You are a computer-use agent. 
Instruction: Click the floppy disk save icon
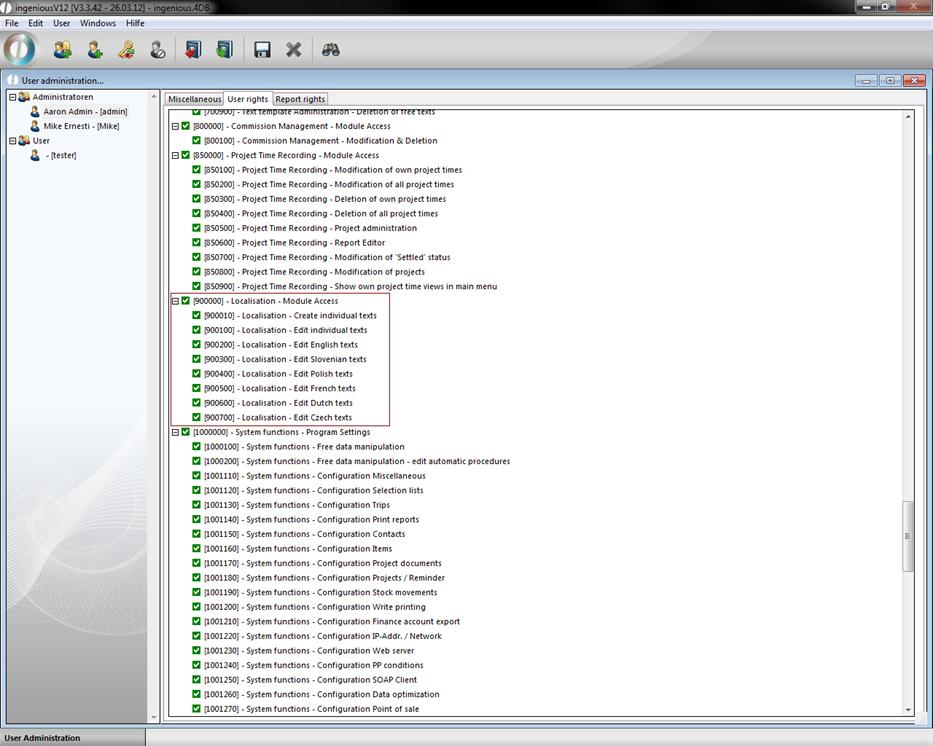pyautogui.click(x=262, y=50)
